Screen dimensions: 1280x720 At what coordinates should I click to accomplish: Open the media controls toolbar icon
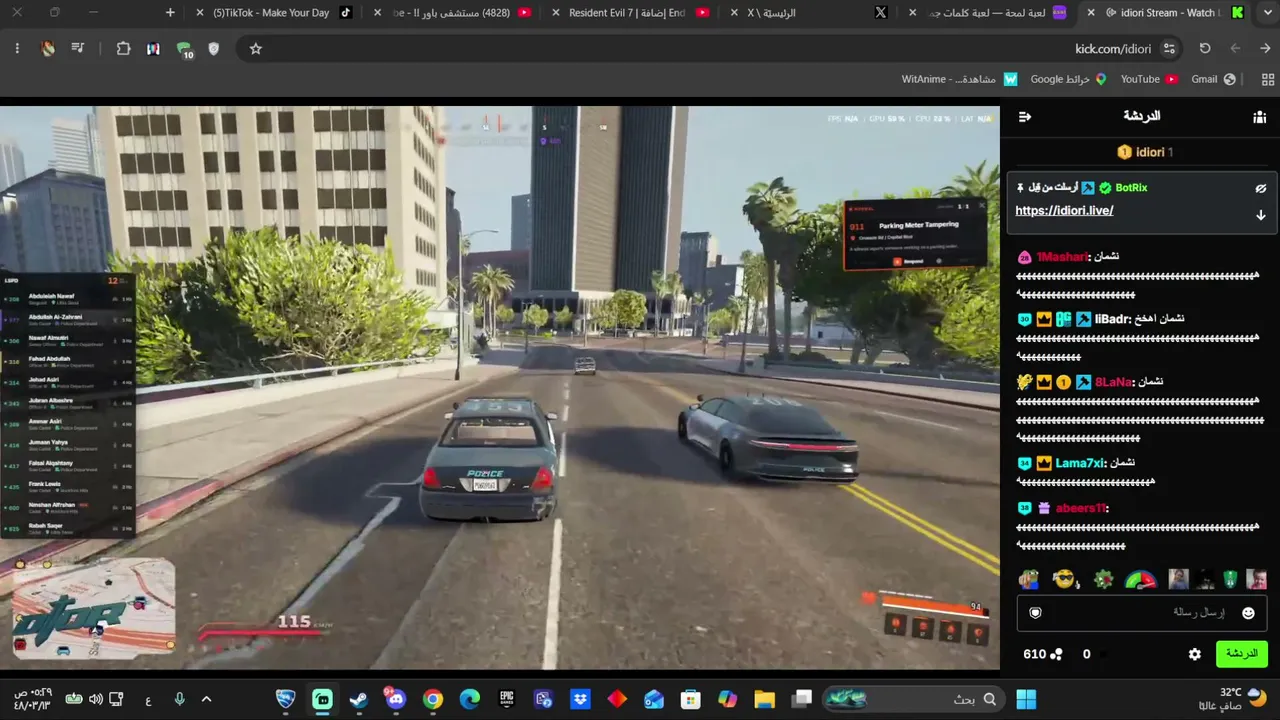78,49
